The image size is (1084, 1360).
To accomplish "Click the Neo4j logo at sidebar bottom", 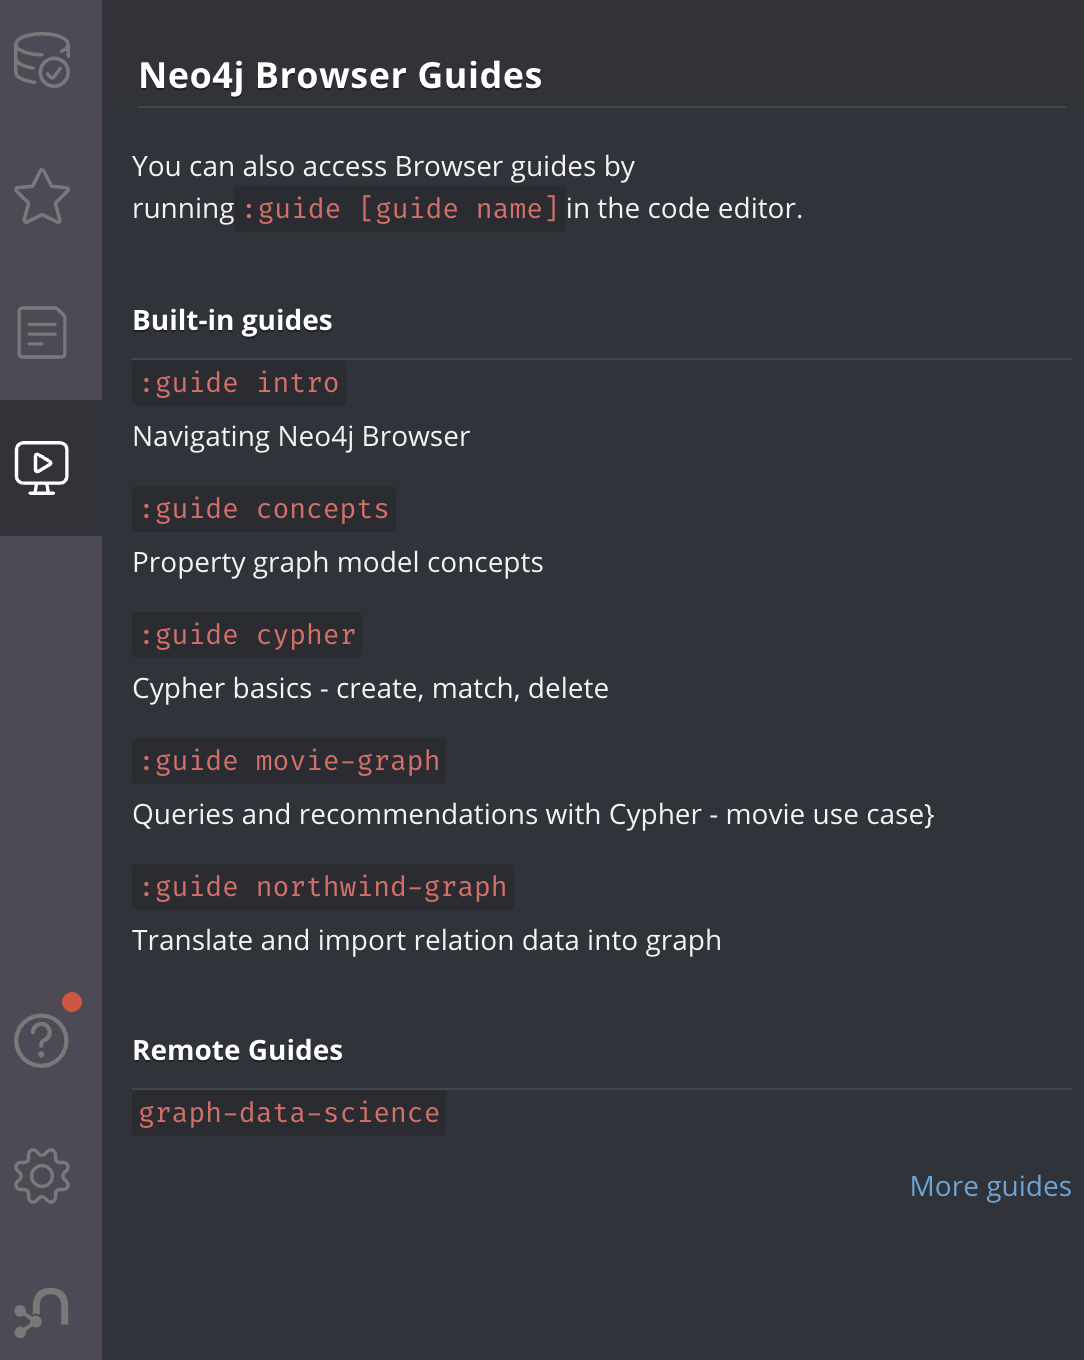I will (41, 1310).
